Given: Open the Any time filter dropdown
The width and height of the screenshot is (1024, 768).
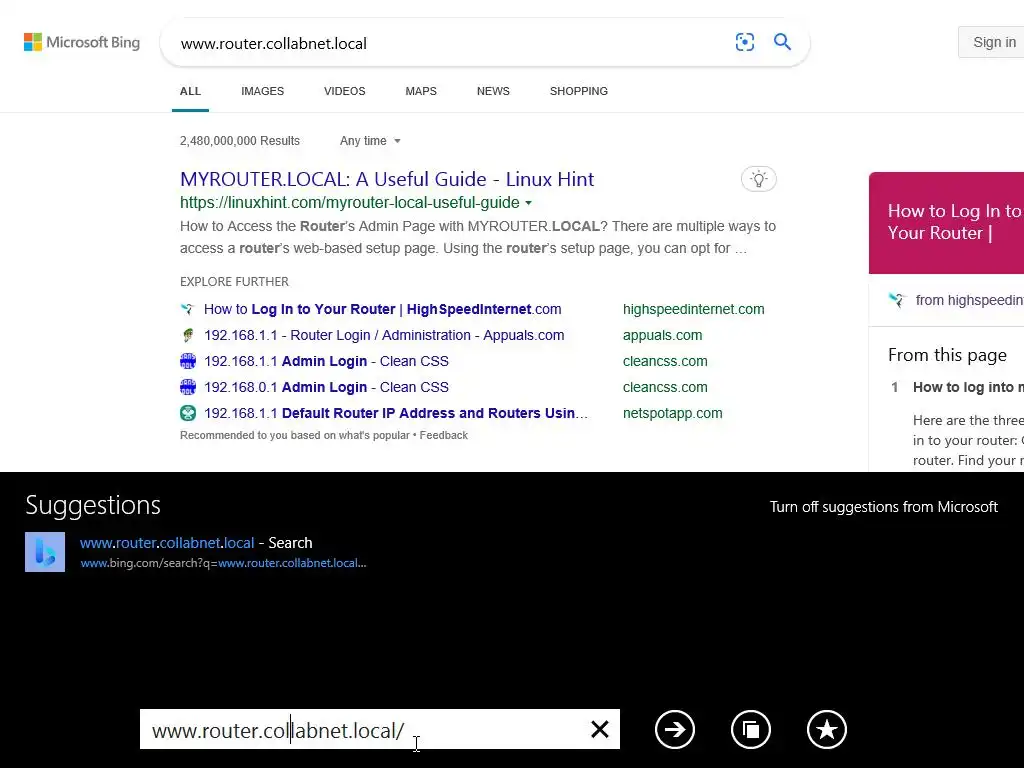Looking at the screenshot, I should click(x=370, y=141).
